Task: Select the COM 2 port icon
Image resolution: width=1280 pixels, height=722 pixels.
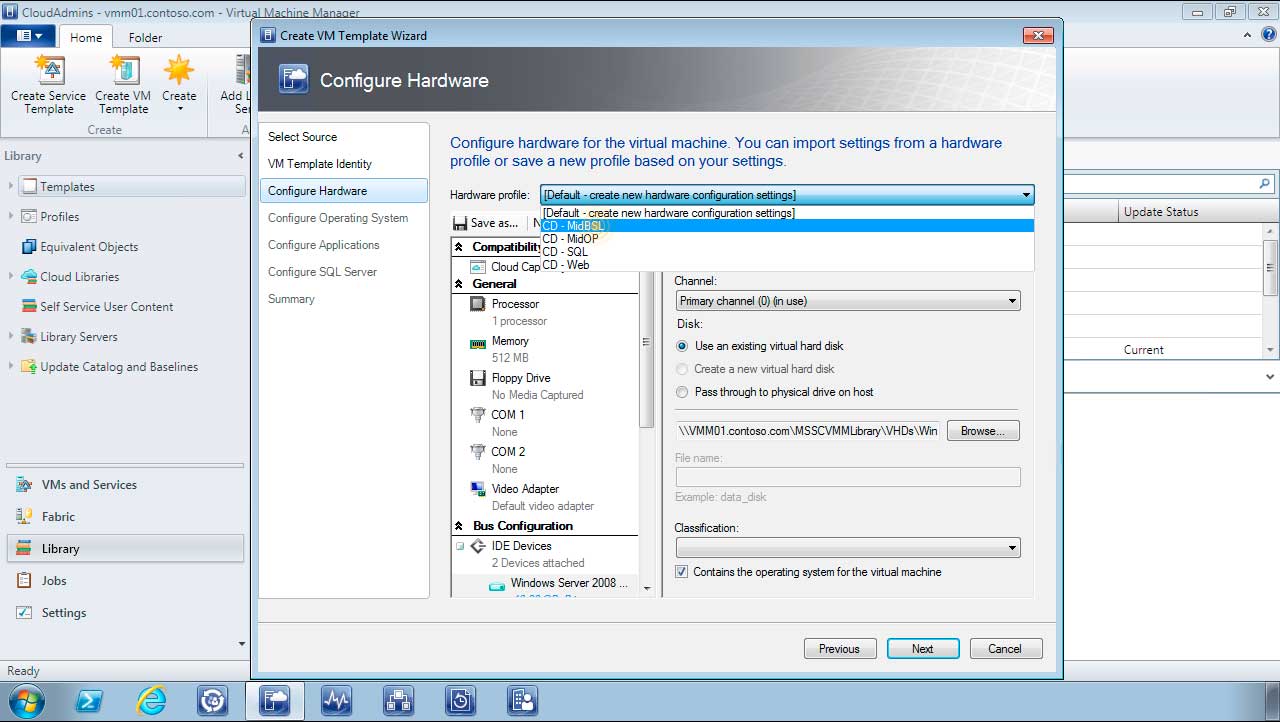Action: point(478,452)
